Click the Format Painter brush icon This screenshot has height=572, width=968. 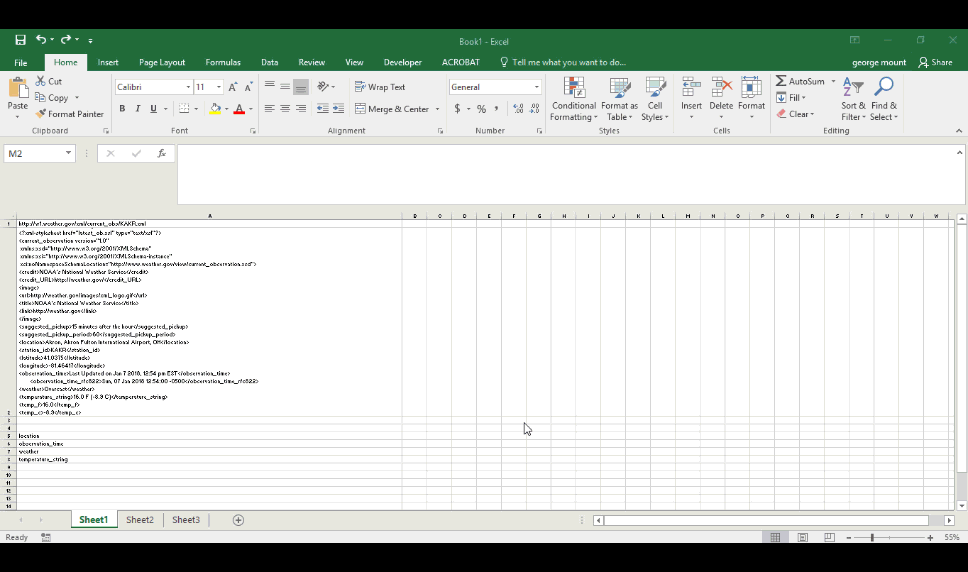41,114
